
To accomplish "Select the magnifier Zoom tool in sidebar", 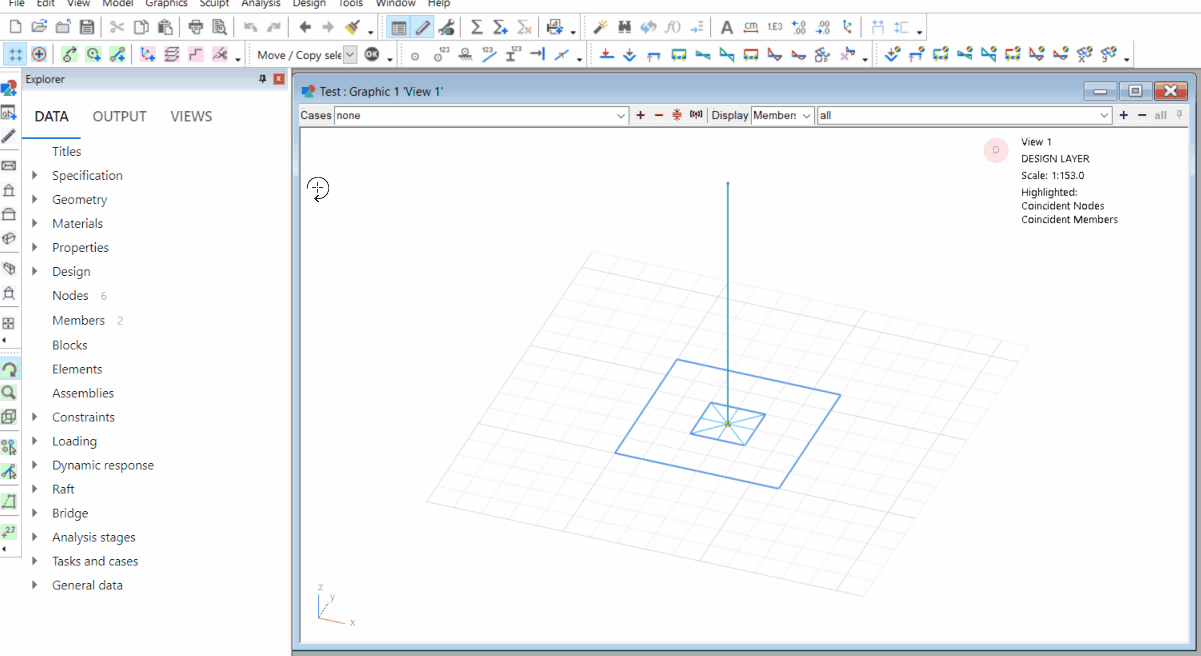I will [9, 393].
